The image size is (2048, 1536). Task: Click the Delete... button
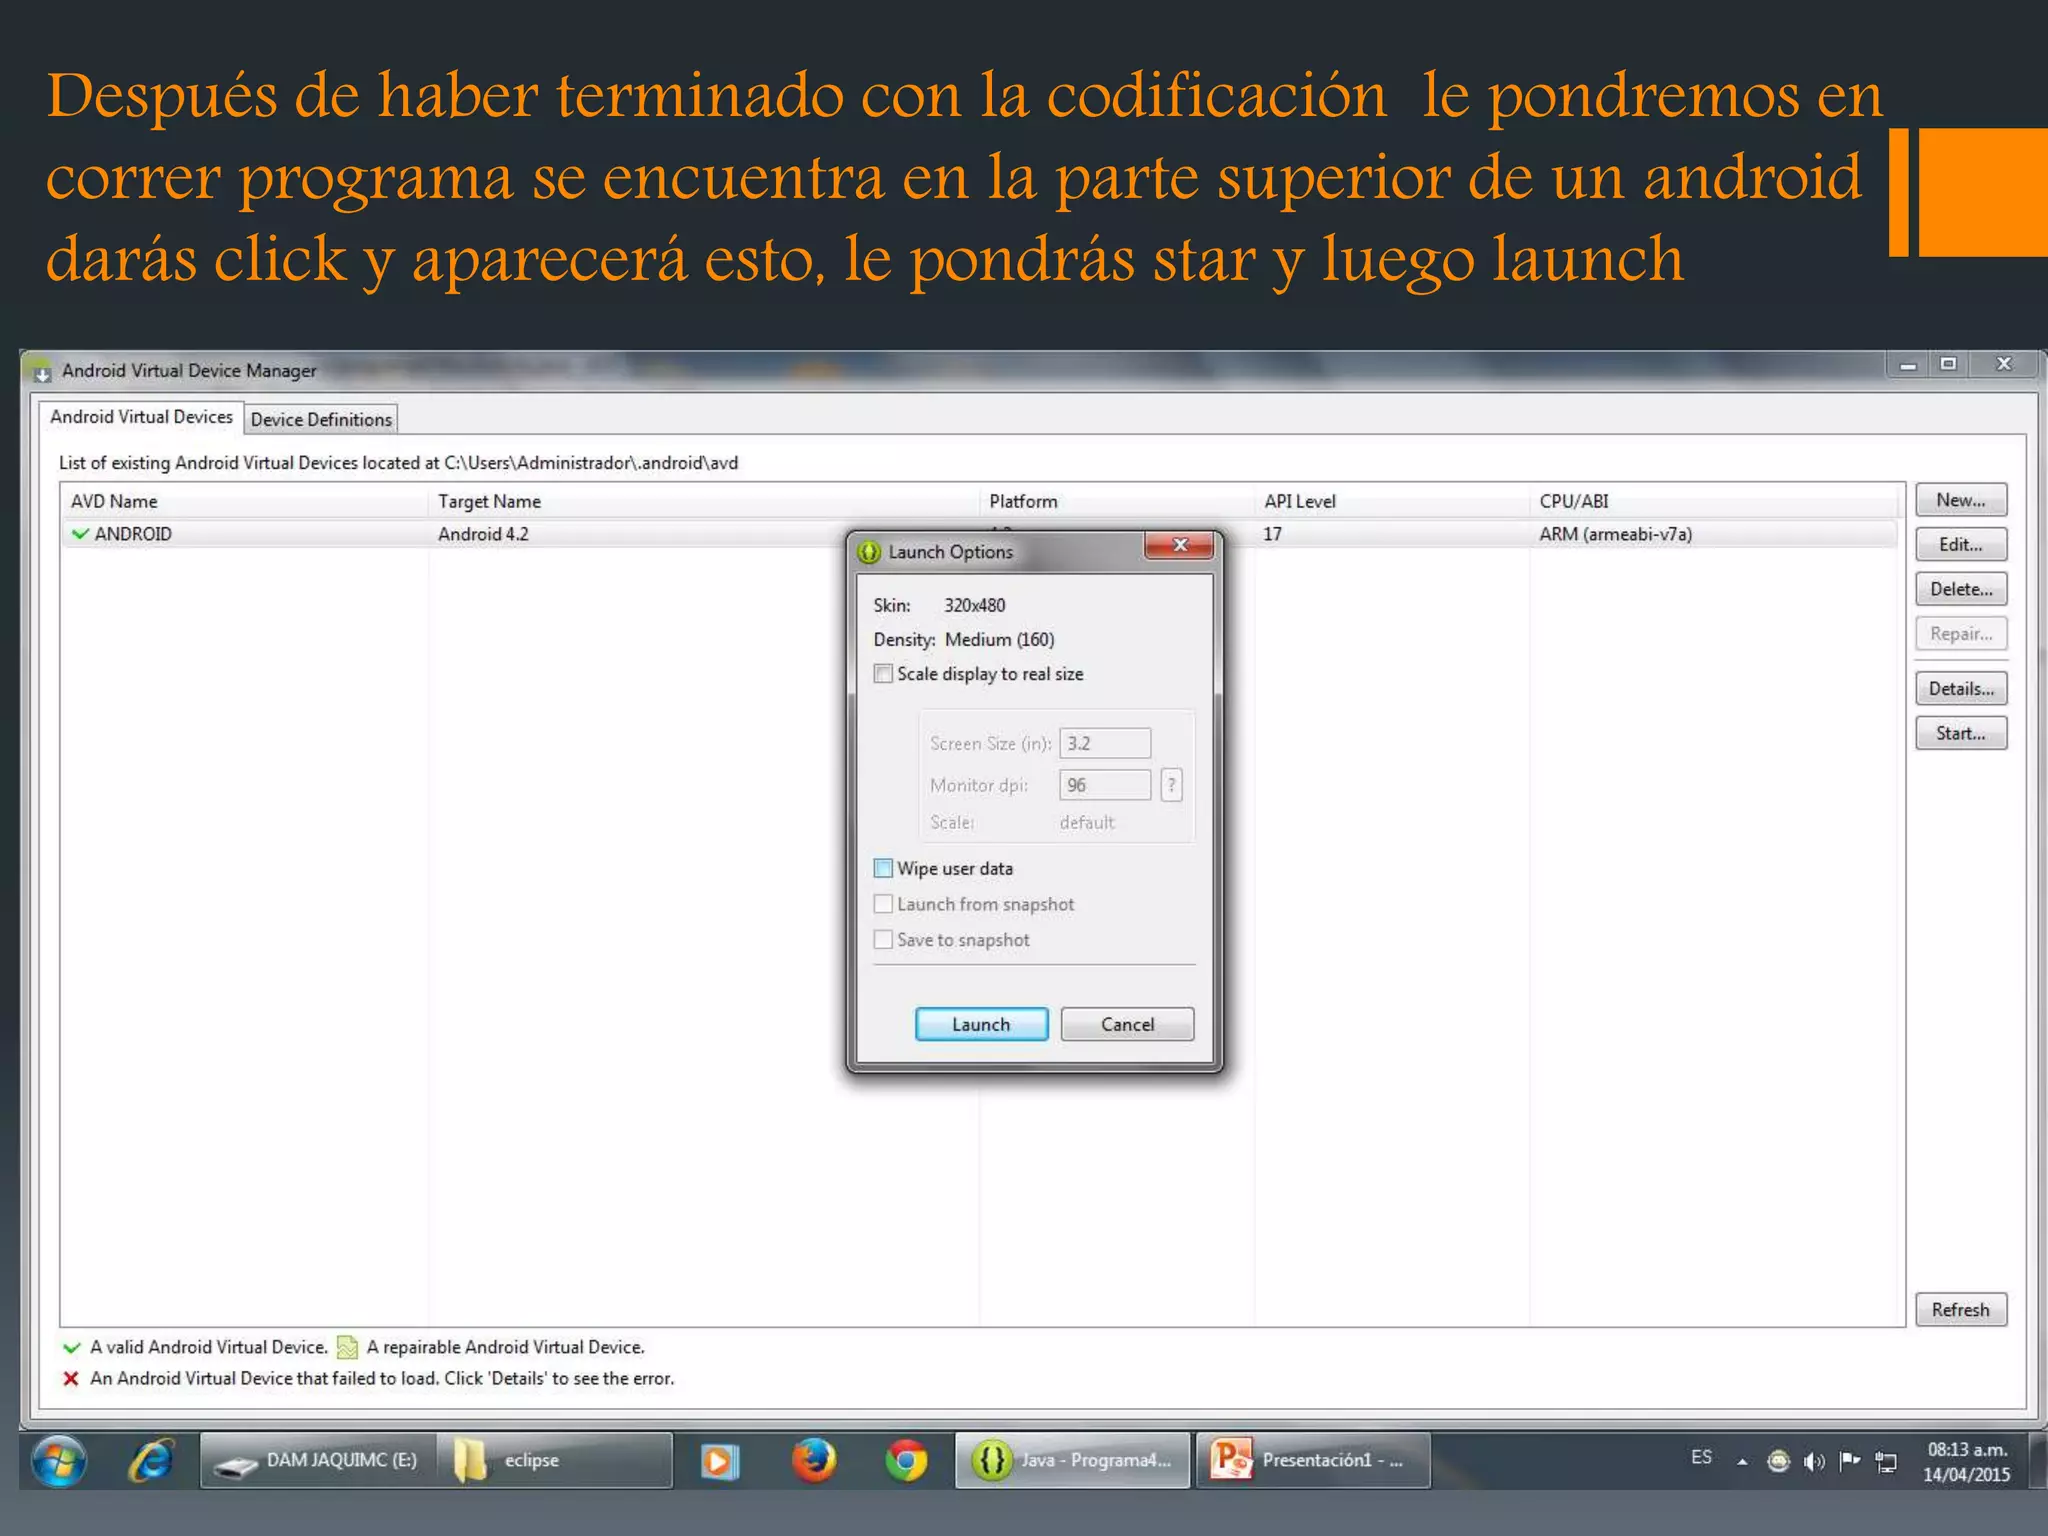point(1961,589)
